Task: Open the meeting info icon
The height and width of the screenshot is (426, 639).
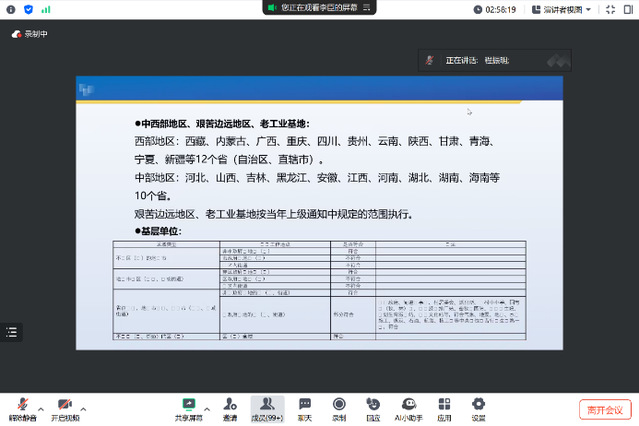Action: 9,9
